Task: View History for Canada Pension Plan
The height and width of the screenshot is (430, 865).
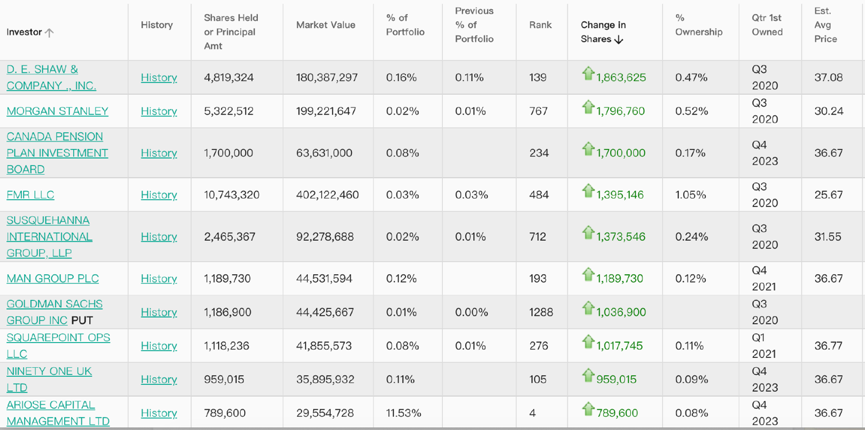Action: 158,153
